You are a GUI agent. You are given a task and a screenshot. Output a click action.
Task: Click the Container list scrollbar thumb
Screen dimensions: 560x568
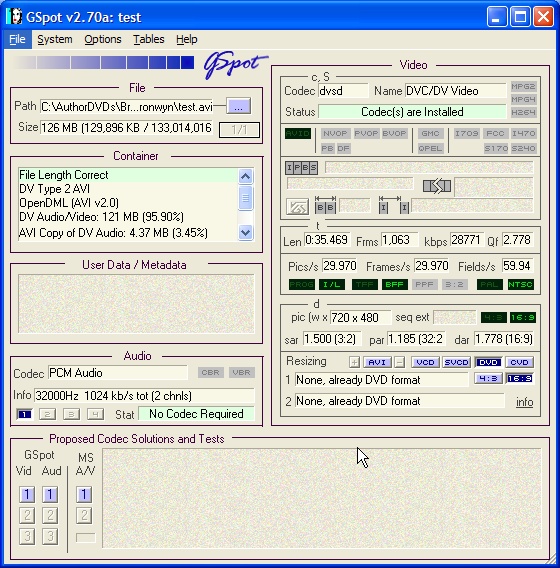point(246,198)
